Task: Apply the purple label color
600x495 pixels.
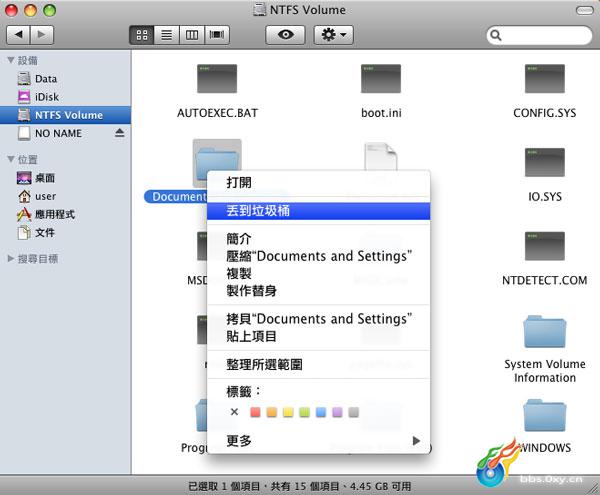Action: tap(338, 412)
